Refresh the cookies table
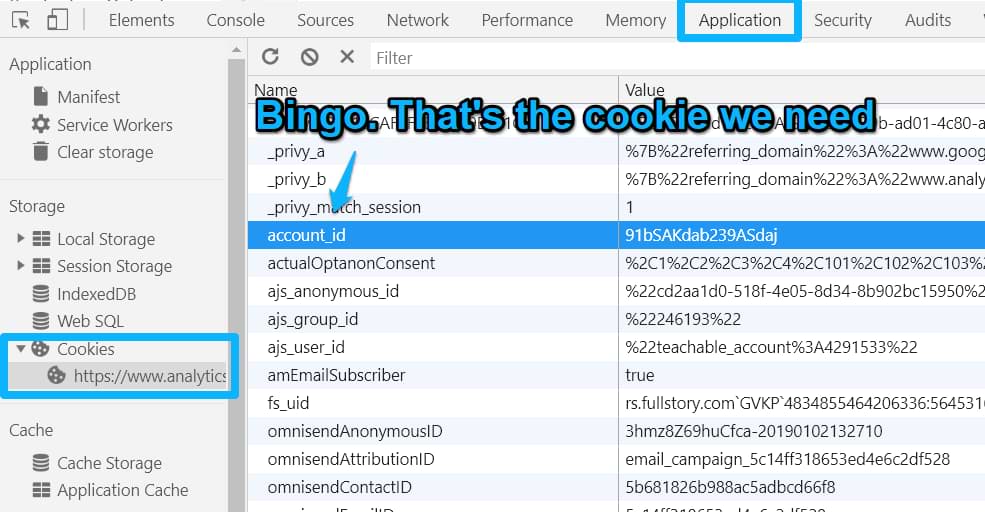The width and height of the screenshot is (985, 512). coord(271,57)
